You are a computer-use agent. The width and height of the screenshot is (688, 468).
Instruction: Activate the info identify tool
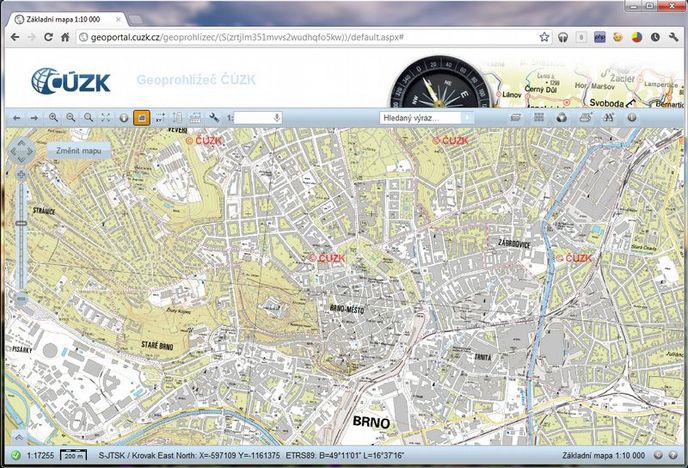124,118
